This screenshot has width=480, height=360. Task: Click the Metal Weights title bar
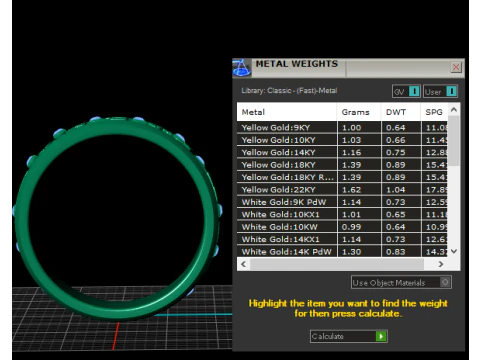[x=350, y=67]
